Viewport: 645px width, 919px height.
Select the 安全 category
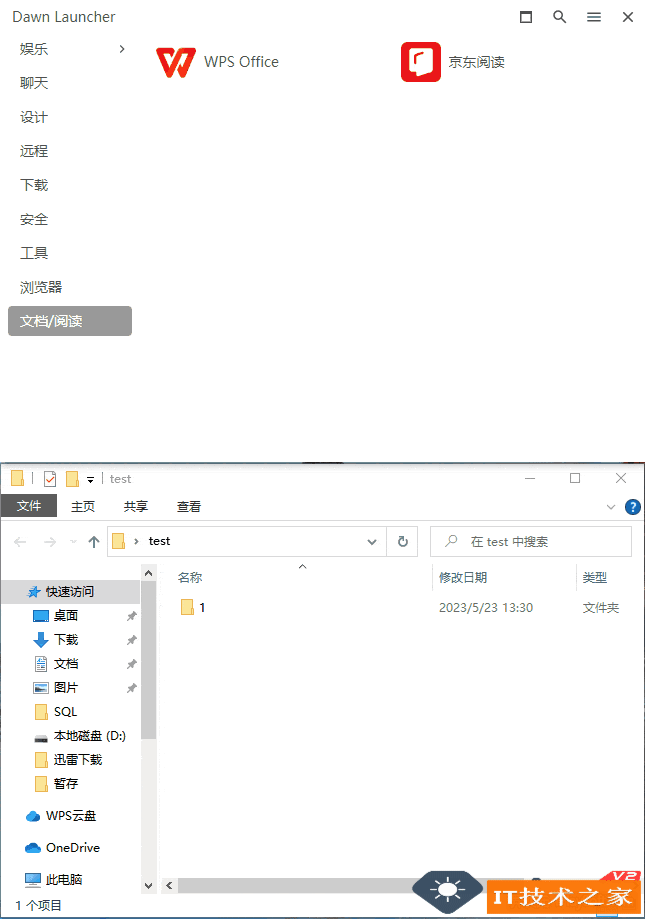[34, 219]
